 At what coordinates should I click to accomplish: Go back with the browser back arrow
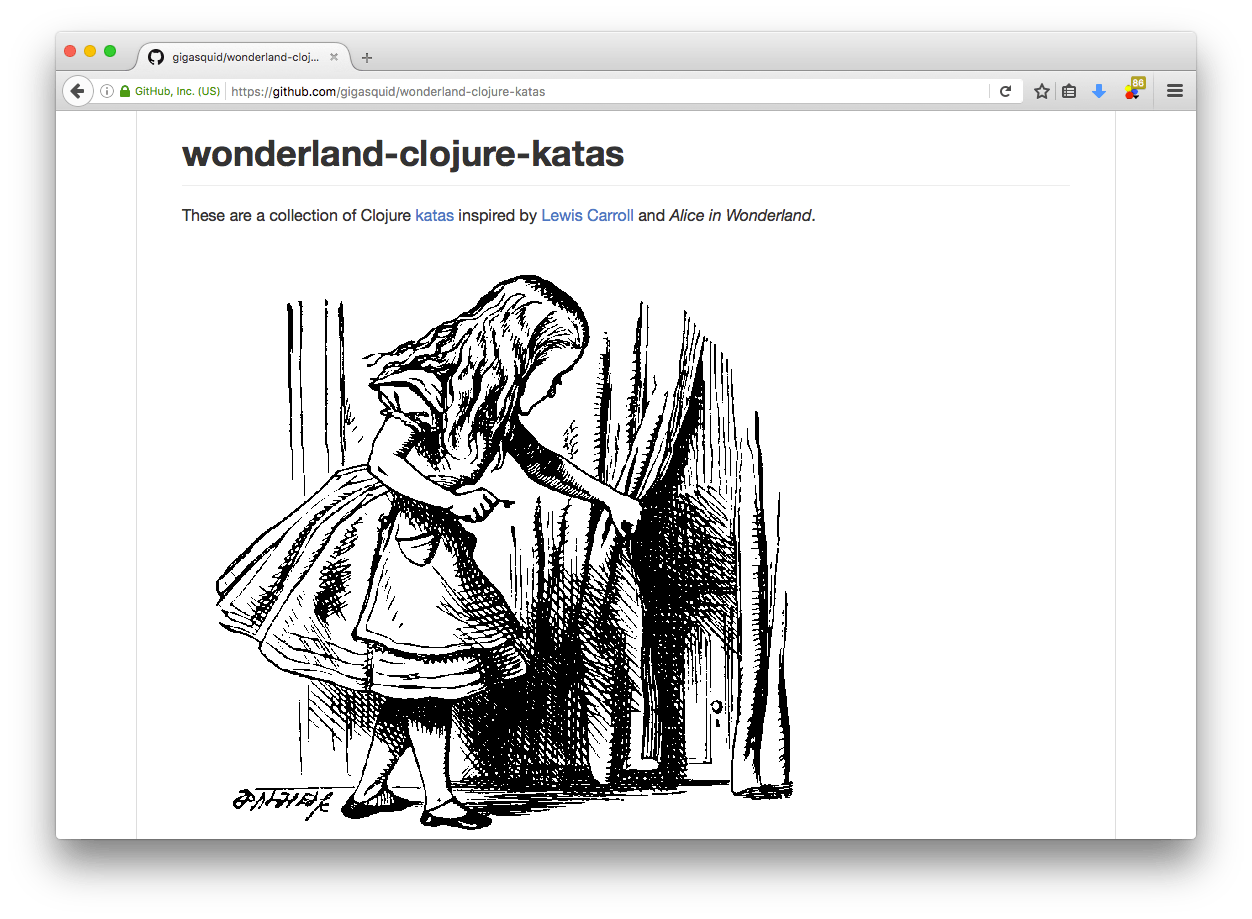pyautogui.click(x=78, y=91)
